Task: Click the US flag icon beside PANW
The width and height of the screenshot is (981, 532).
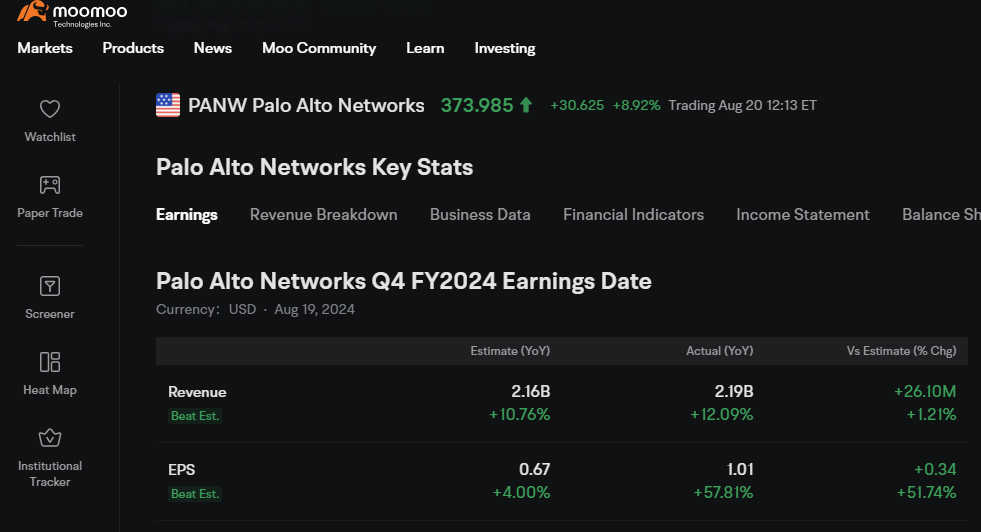Action: (x=168, y=105)
